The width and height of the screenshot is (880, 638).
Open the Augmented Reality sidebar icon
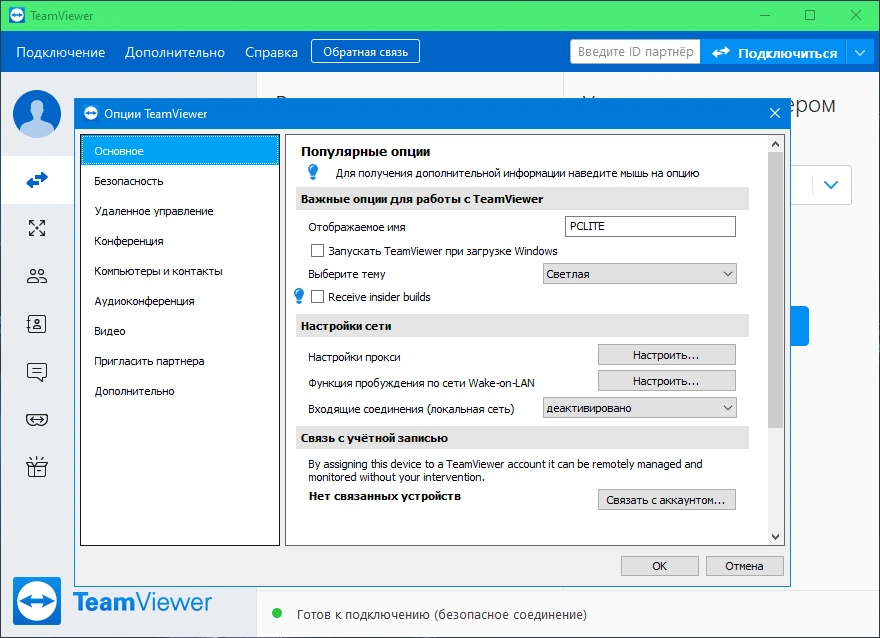click(37, 420)
